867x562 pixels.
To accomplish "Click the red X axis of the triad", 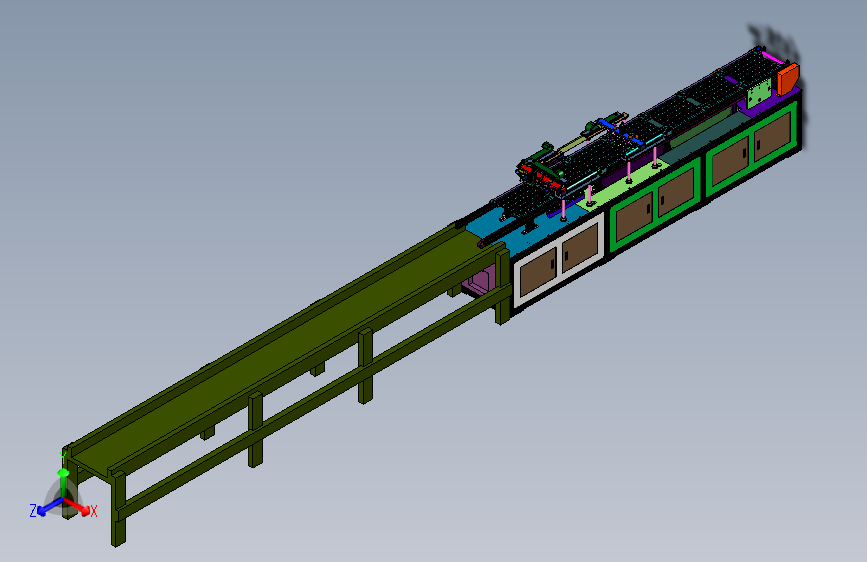I will click(x=77, y=506).
